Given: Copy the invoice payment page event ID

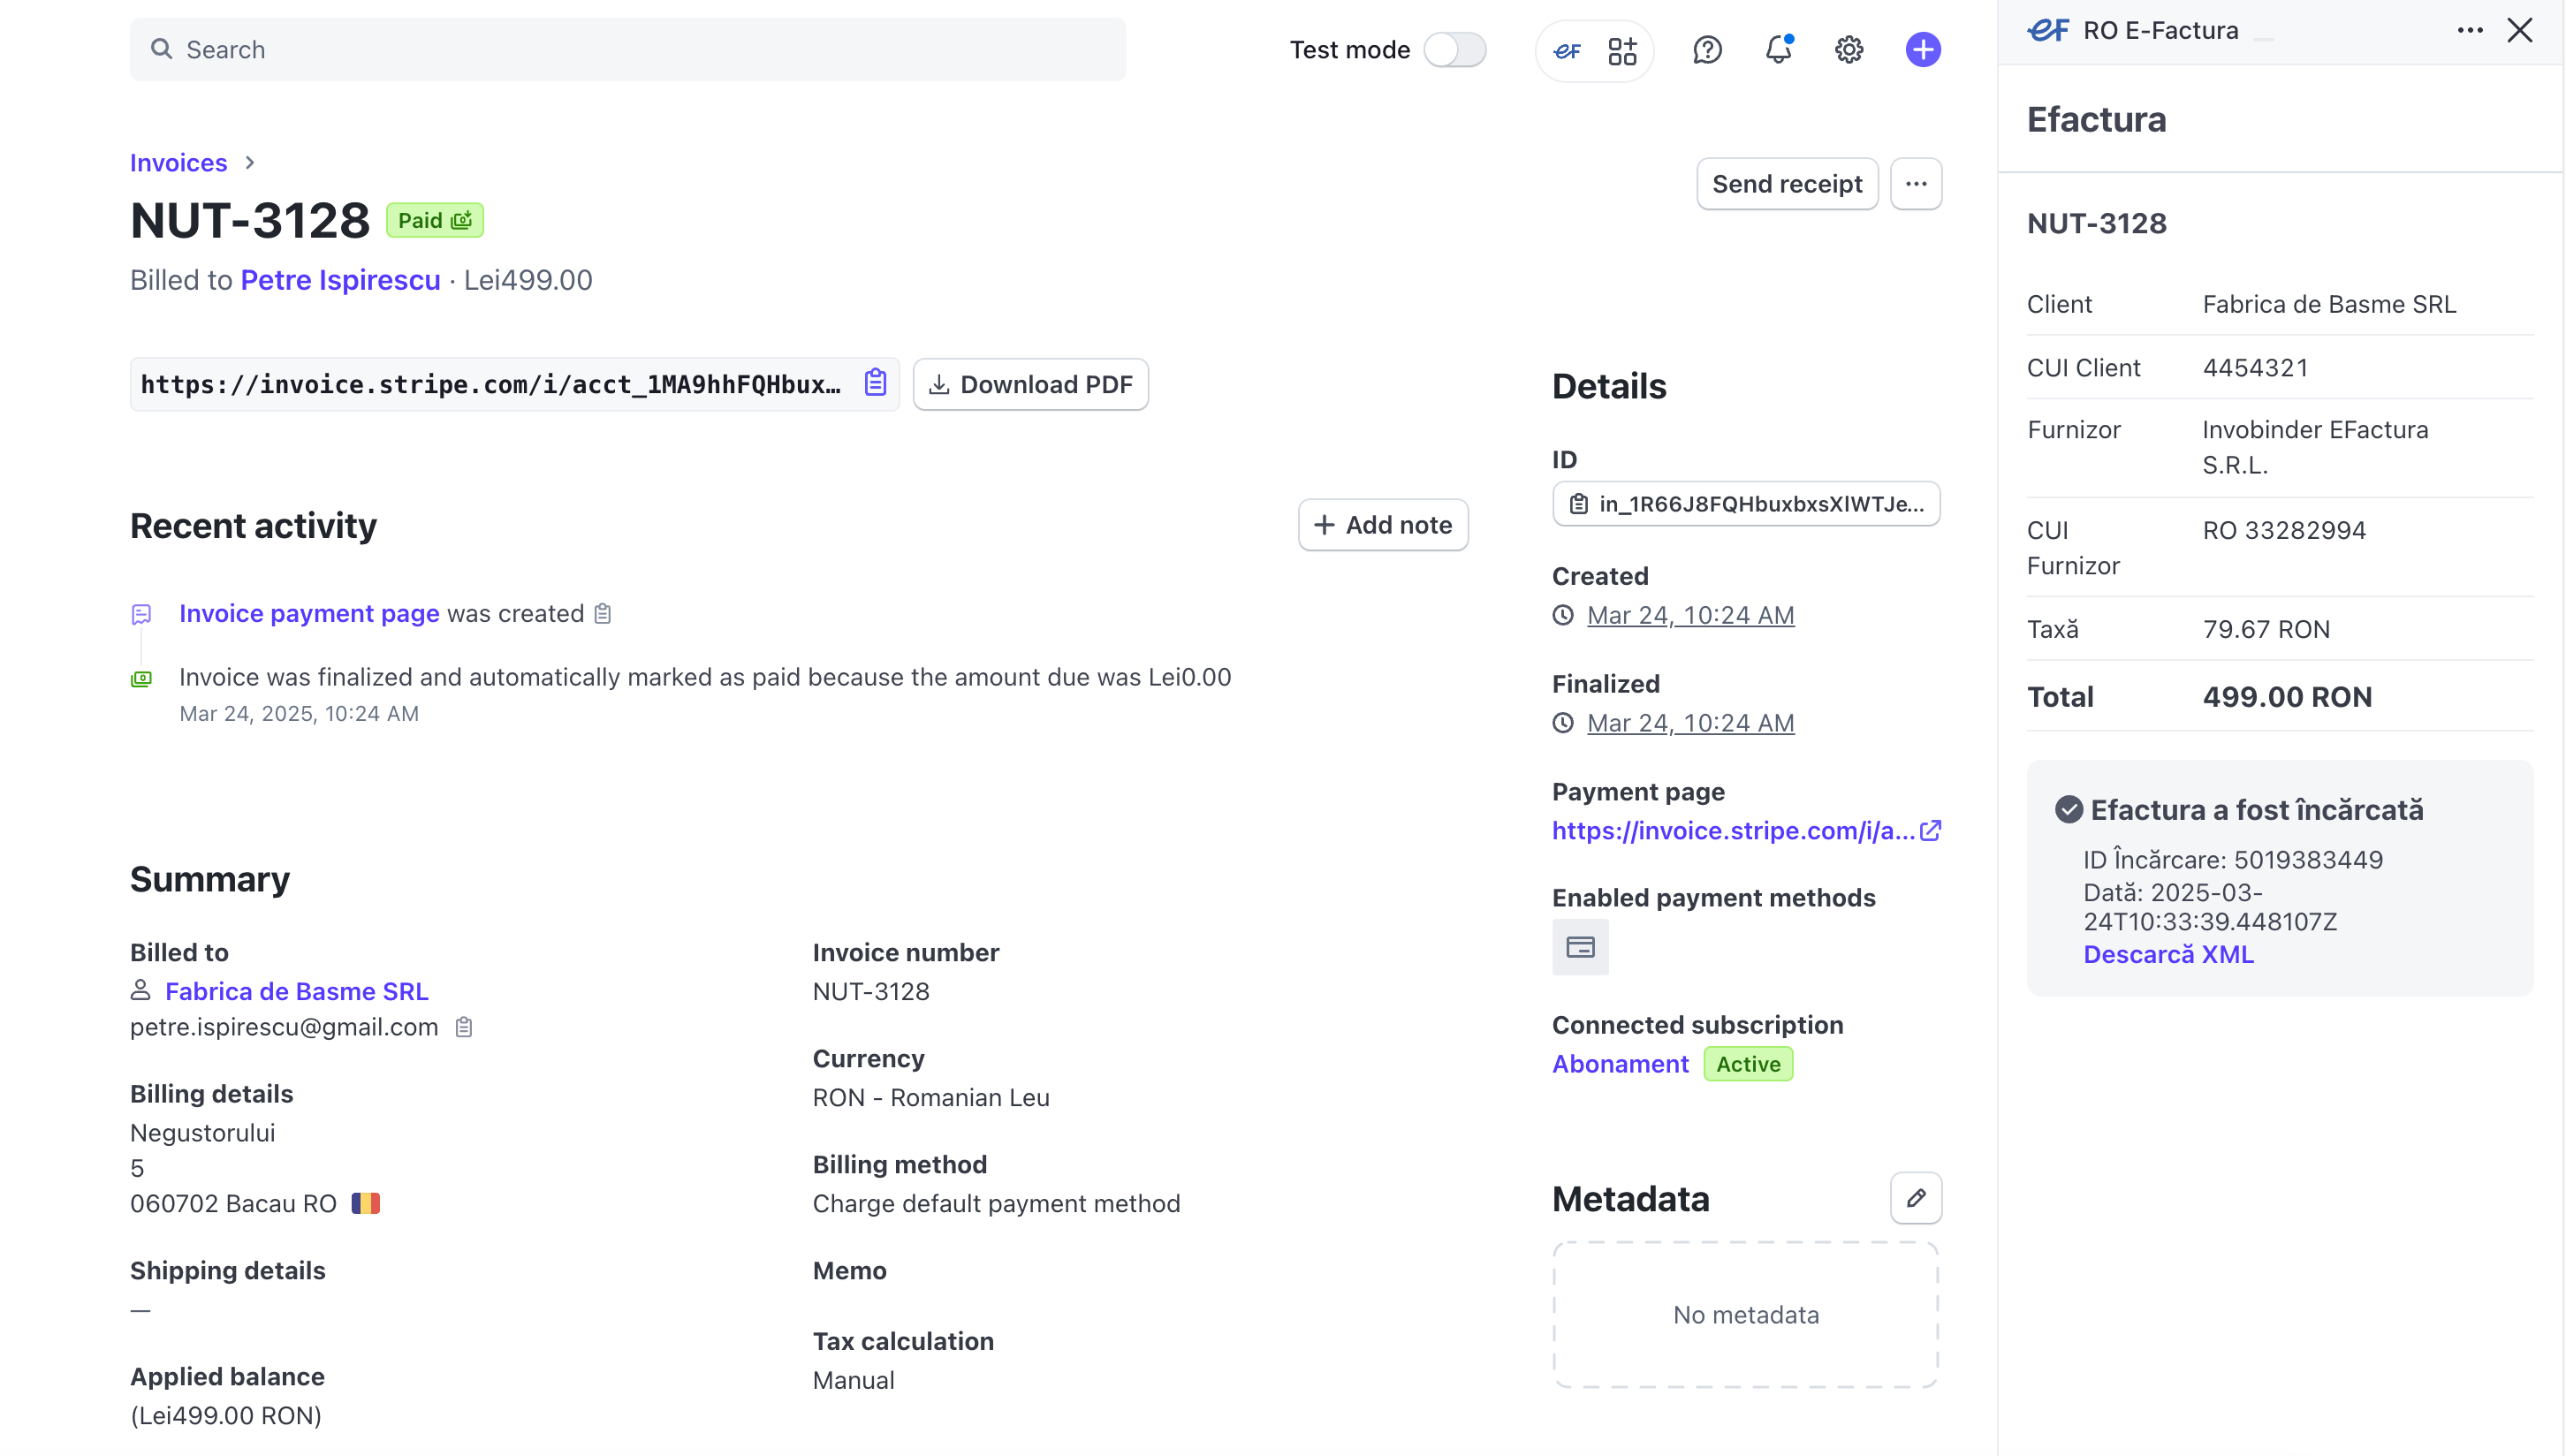Looking at the screenshot, I should tap(603, 613).
